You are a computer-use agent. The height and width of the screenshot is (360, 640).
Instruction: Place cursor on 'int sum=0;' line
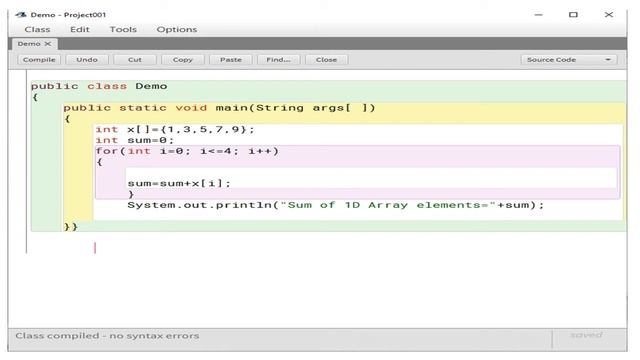point(135,140)
